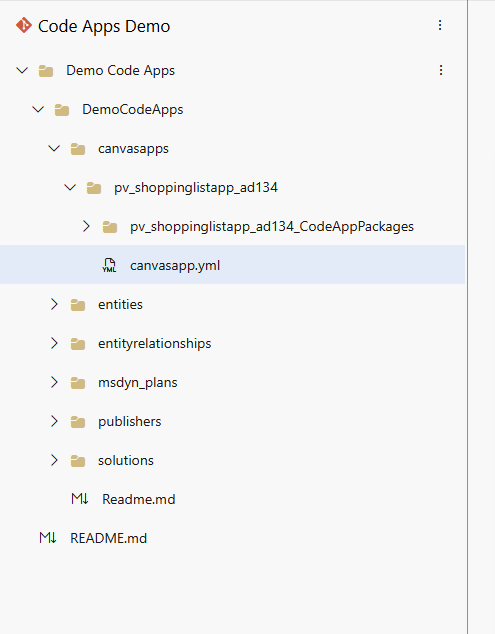This screenshot has height=634, width=495.
Task: Collapse the Demo Code Apps folder
Action: (x=22, y=70)
